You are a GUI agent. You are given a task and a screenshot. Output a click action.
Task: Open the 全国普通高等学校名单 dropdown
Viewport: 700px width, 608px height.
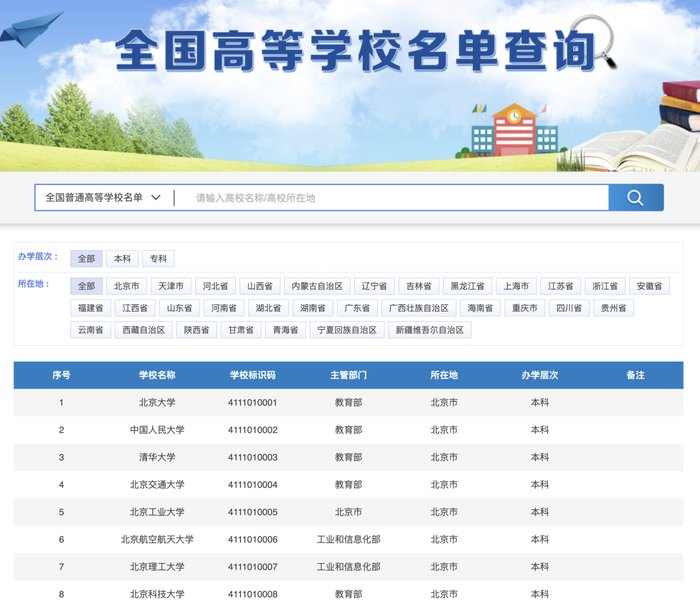point(103,198)
